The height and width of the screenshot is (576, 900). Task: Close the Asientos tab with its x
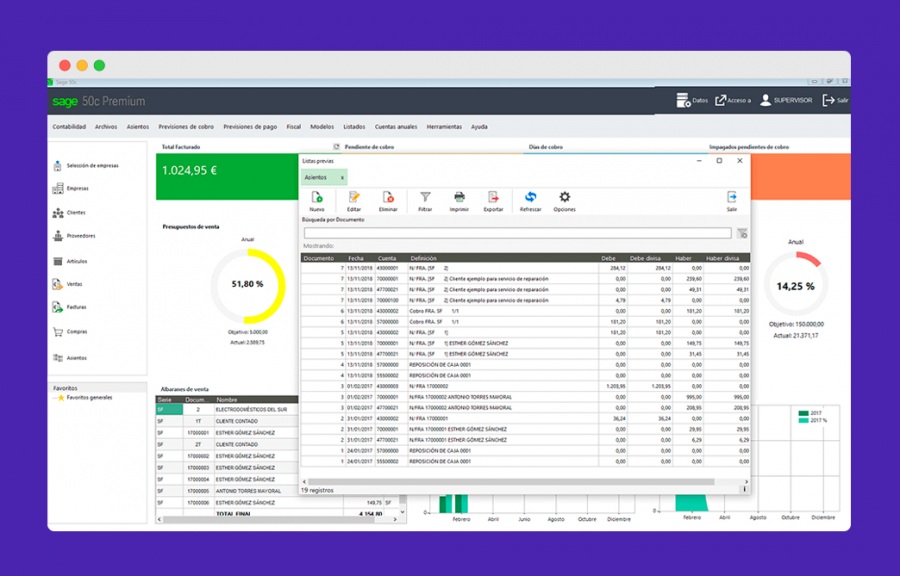tap(342, 178)
